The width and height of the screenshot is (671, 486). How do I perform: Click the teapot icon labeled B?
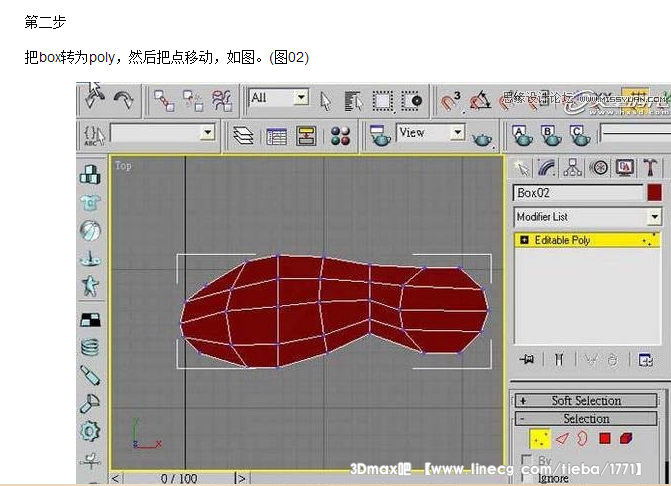pos(551,136)
